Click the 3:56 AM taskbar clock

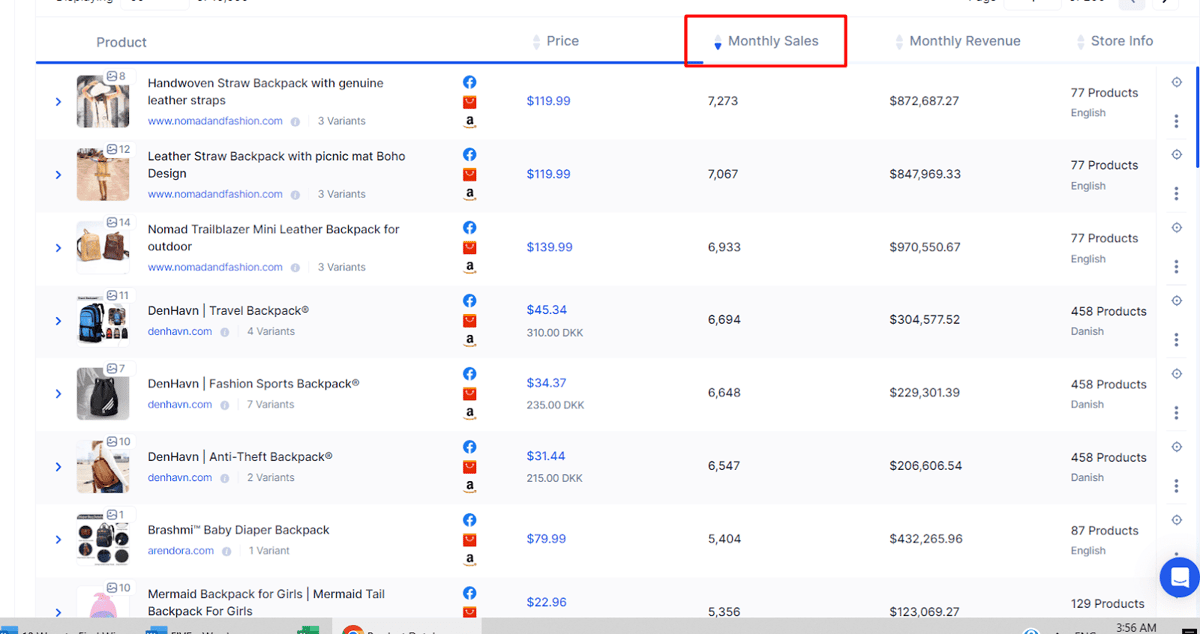1134,628
